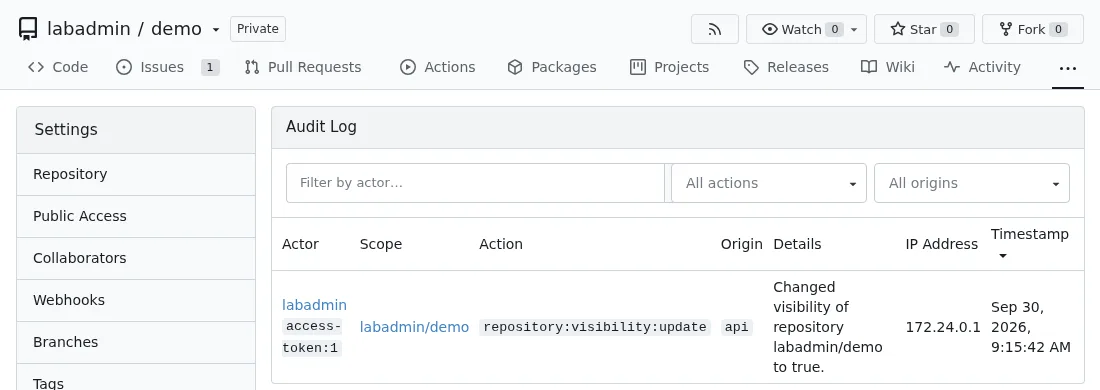Screen dimensions: 1100x390
Task: Click the Scope column header
Action: [381, 244]
